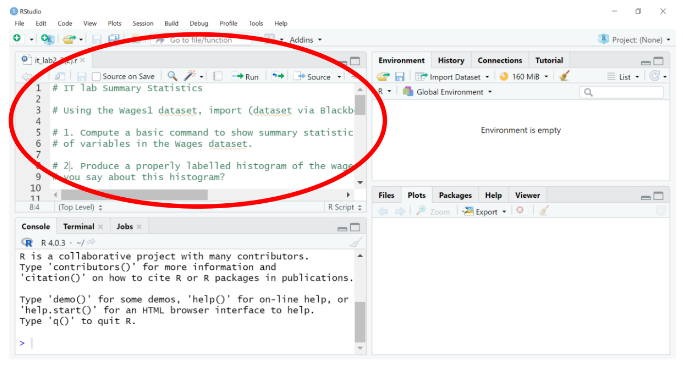683x368 pixels.
Task: Click the Compile Report notebook icon
Action: pyautogui.click(x=217, y=77)
